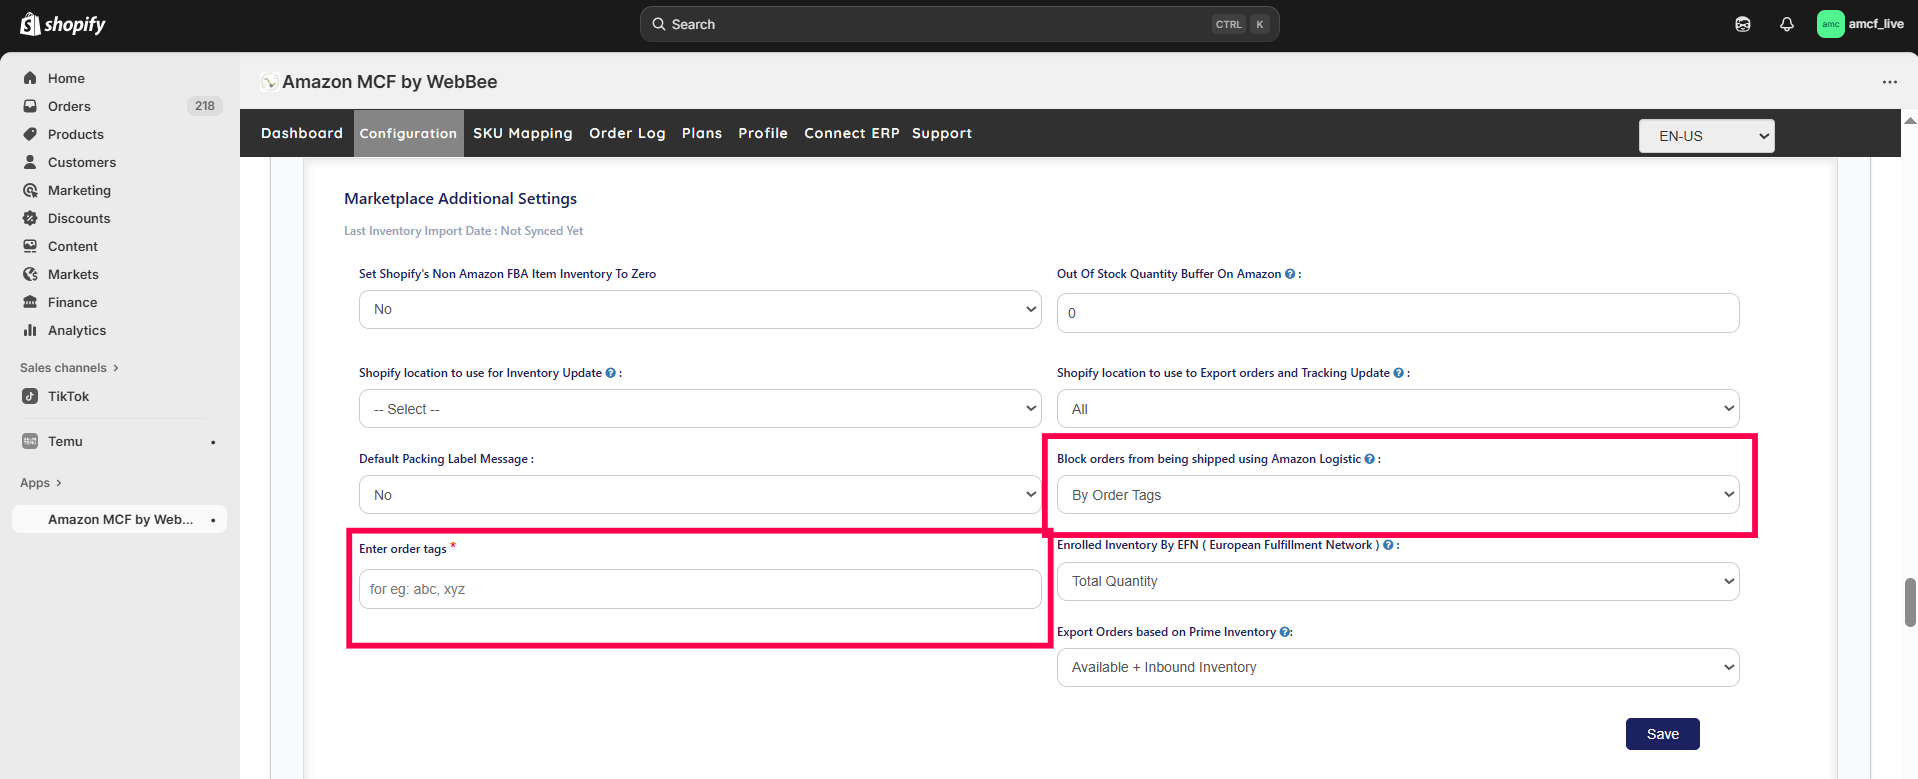Open Shopify location for Inventory Update dropdown
Screen dimensions: 1918x779
[699, 409]
